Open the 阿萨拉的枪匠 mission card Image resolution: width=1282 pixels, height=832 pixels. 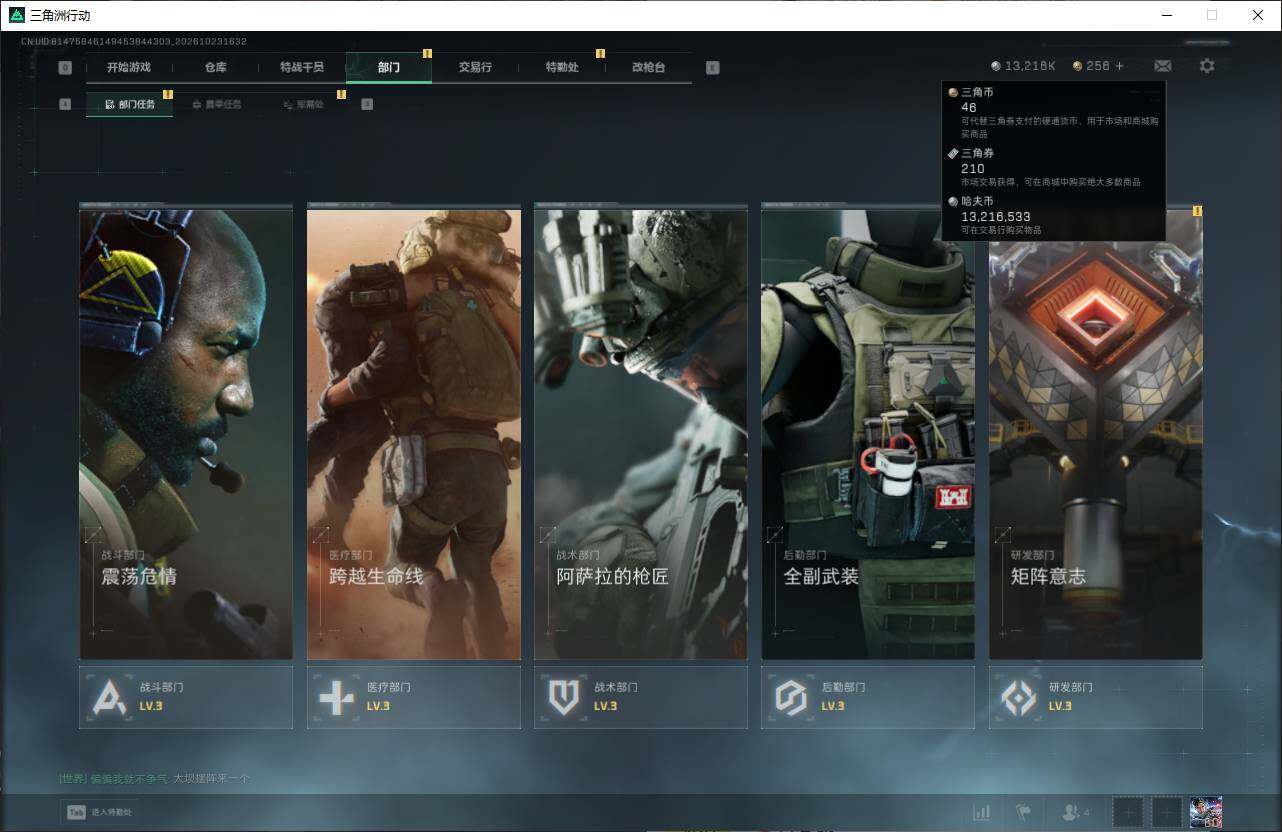pyautogui.click(x=641, y=432)
